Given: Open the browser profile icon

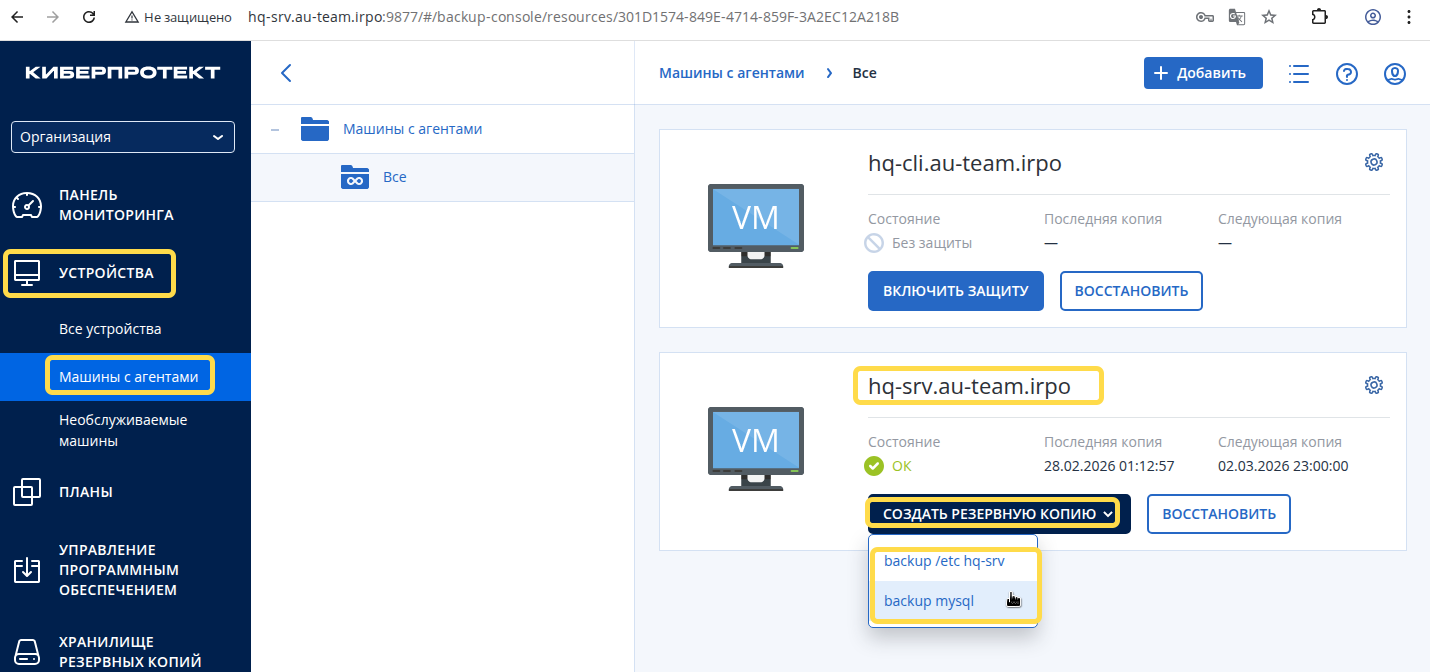Looking at the screenshot, I should coord(1373,17).
